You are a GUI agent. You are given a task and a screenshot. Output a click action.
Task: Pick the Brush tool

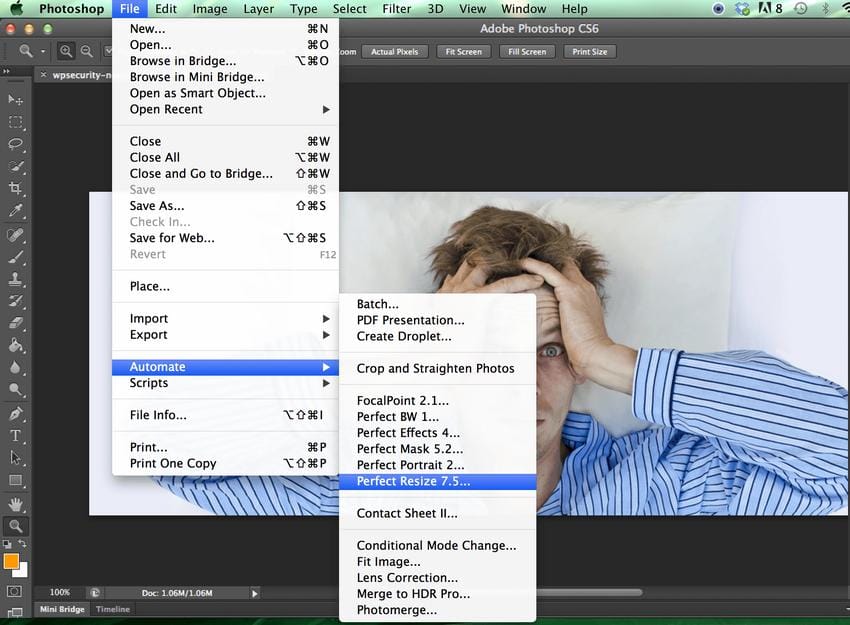click(14, 258)
